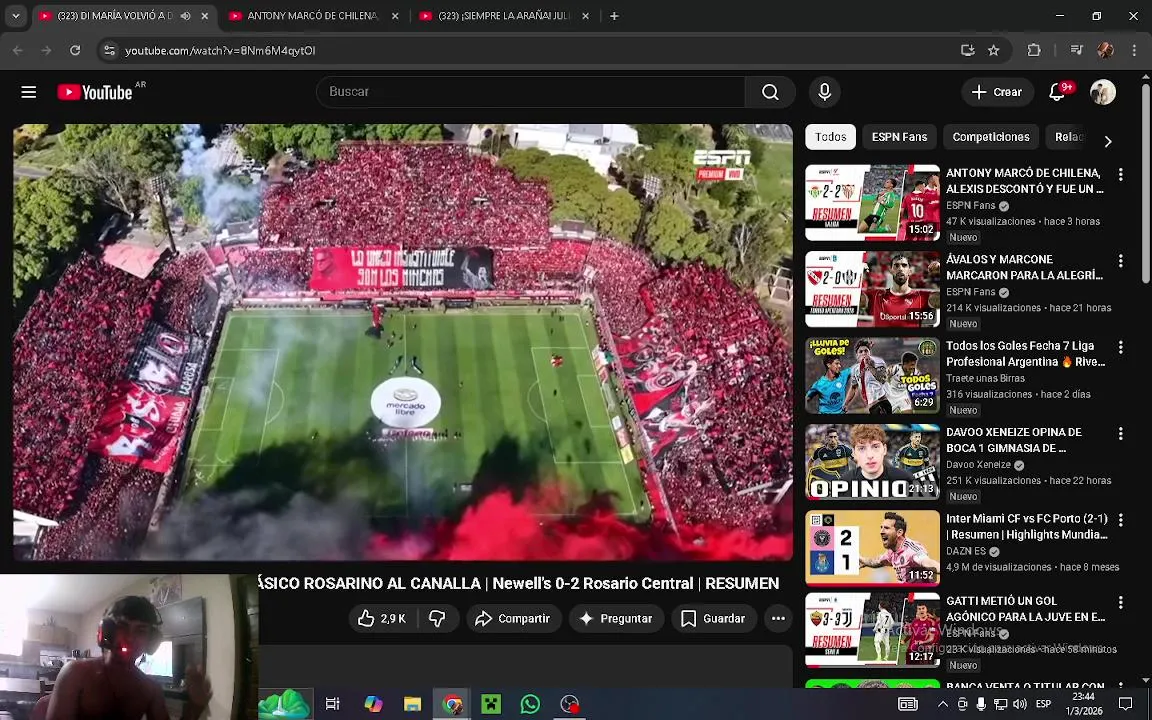Screen dimensions: 1152x720
Task: Open a new browser tab
Action: click(614, 15)
